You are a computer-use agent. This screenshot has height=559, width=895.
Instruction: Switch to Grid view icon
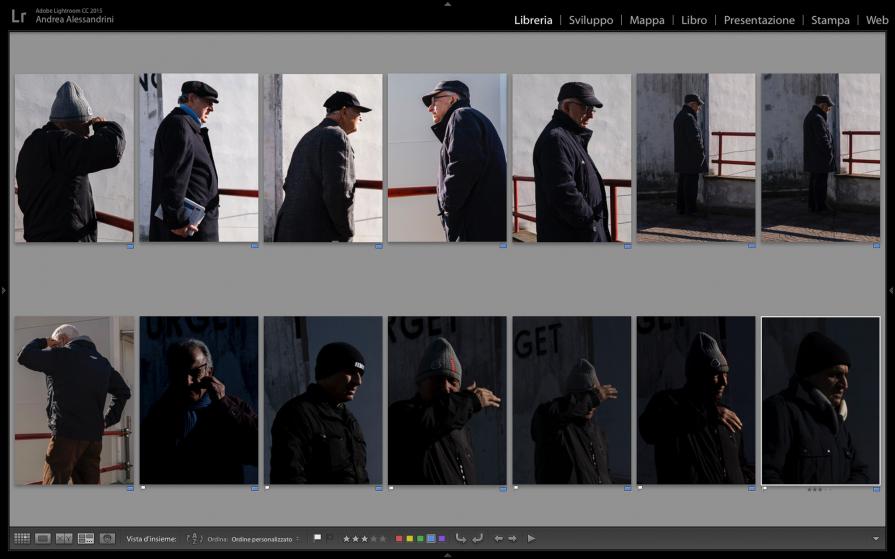(x=21, y=538)
